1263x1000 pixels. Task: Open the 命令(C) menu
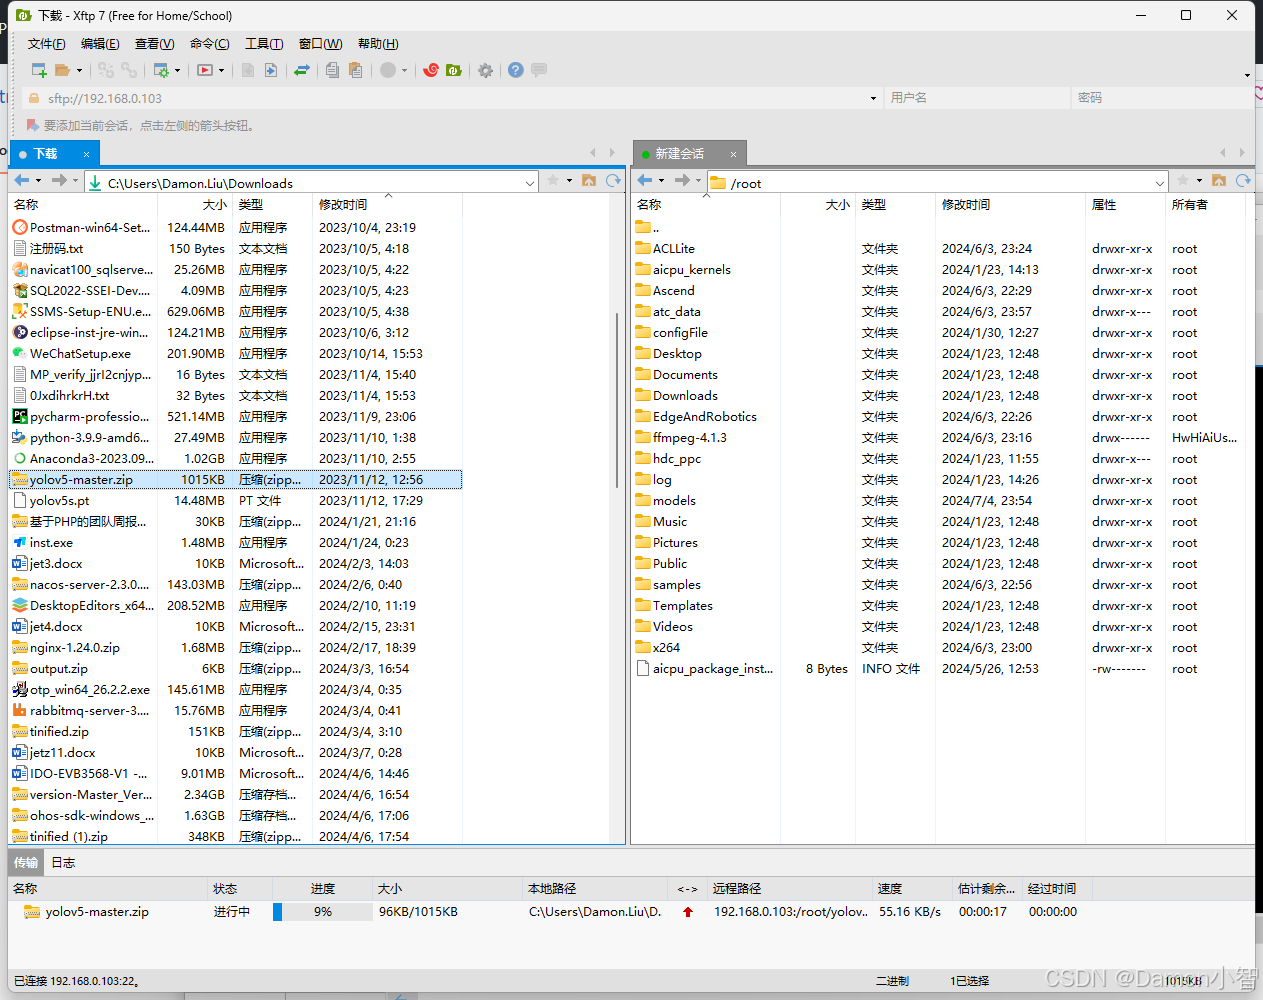pyautogui.click(x=209, y=44)
